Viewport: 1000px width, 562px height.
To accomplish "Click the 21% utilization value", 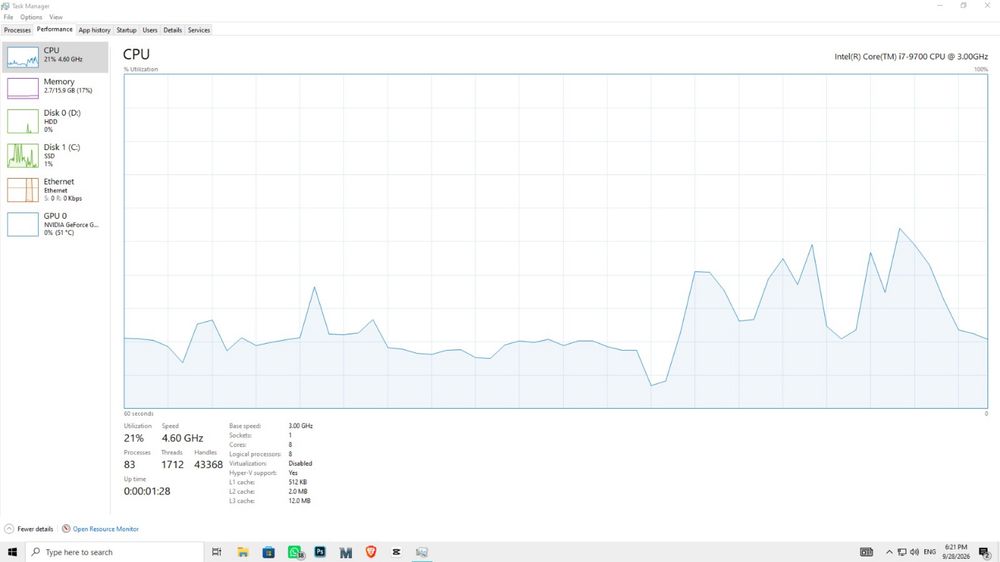I will click(134, 438).
